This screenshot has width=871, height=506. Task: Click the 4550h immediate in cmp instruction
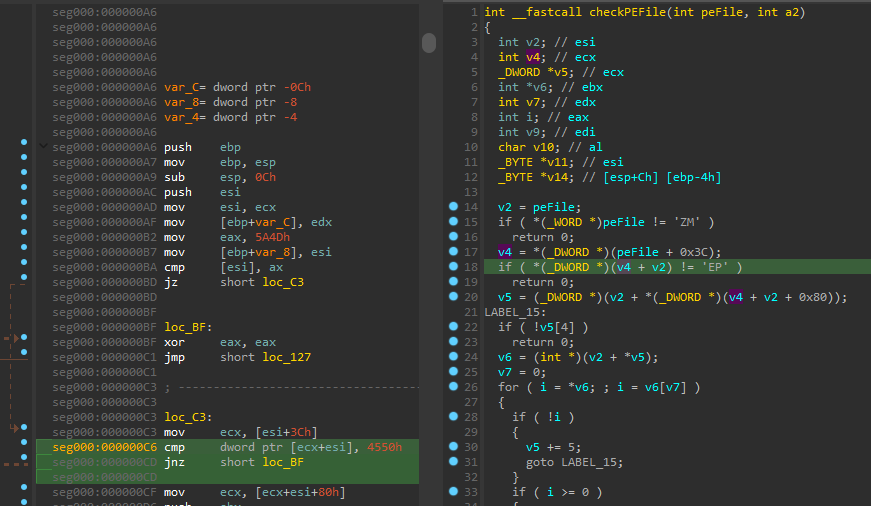click(x=384, y=447)
